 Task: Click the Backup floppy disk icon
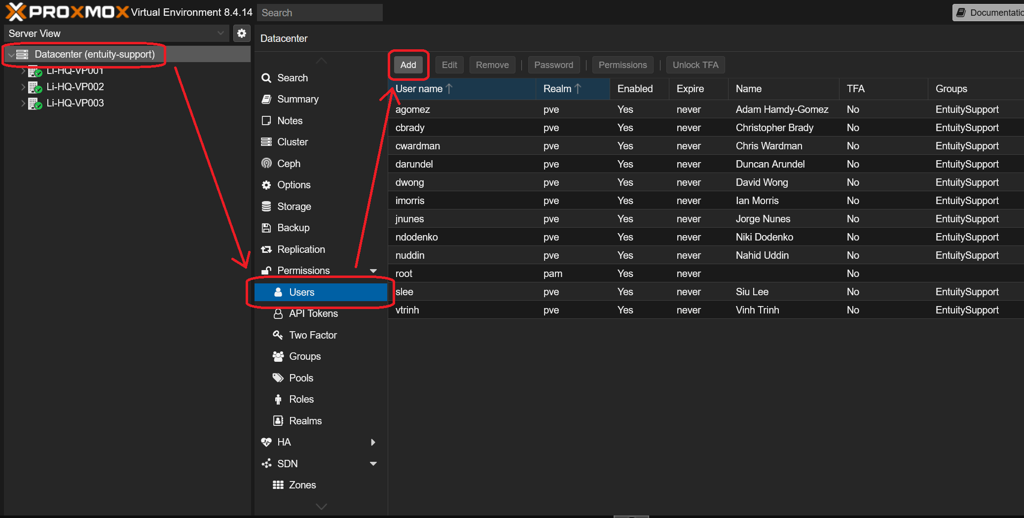point(266,228)
